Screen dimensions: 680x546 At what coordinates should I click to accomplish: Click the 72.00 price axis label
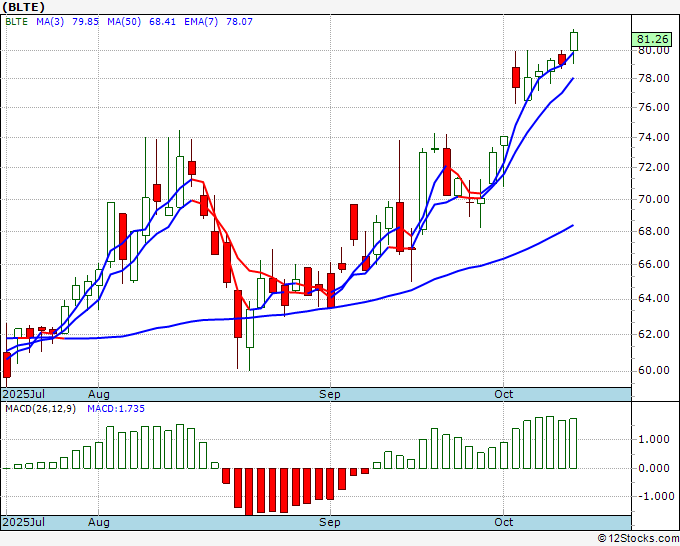[x=654, y=167]
